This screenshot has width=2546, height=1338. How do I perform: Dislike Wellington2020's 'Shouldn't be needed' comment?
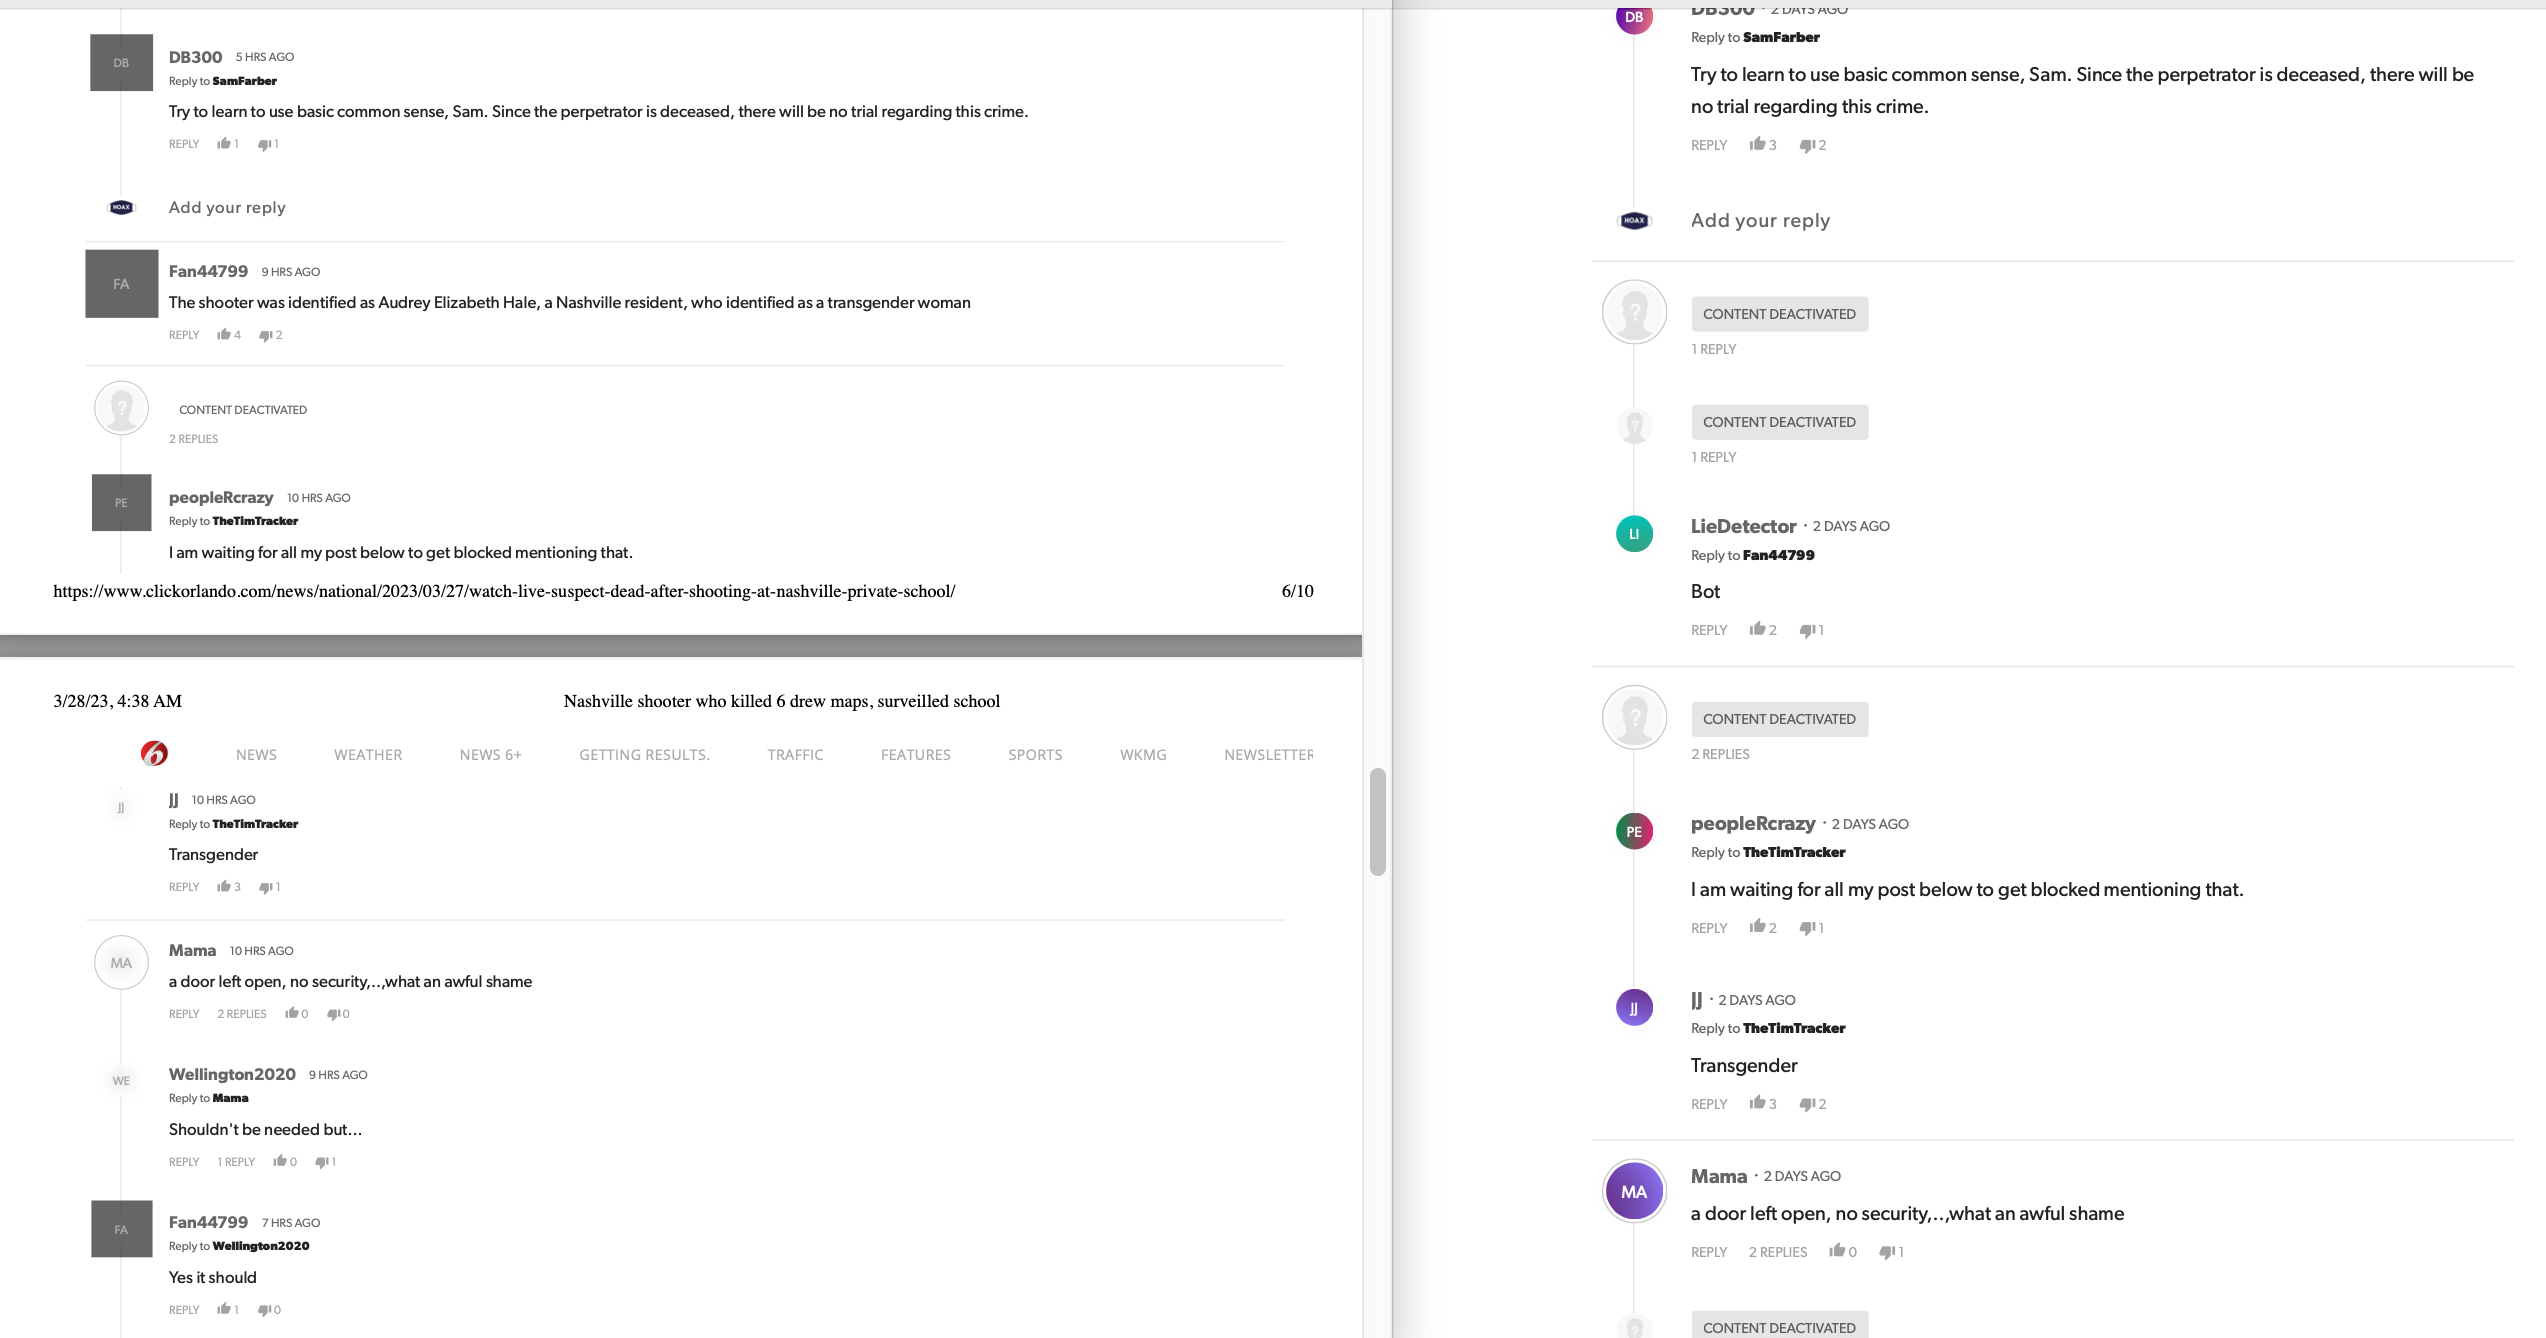click(322, 1161)
